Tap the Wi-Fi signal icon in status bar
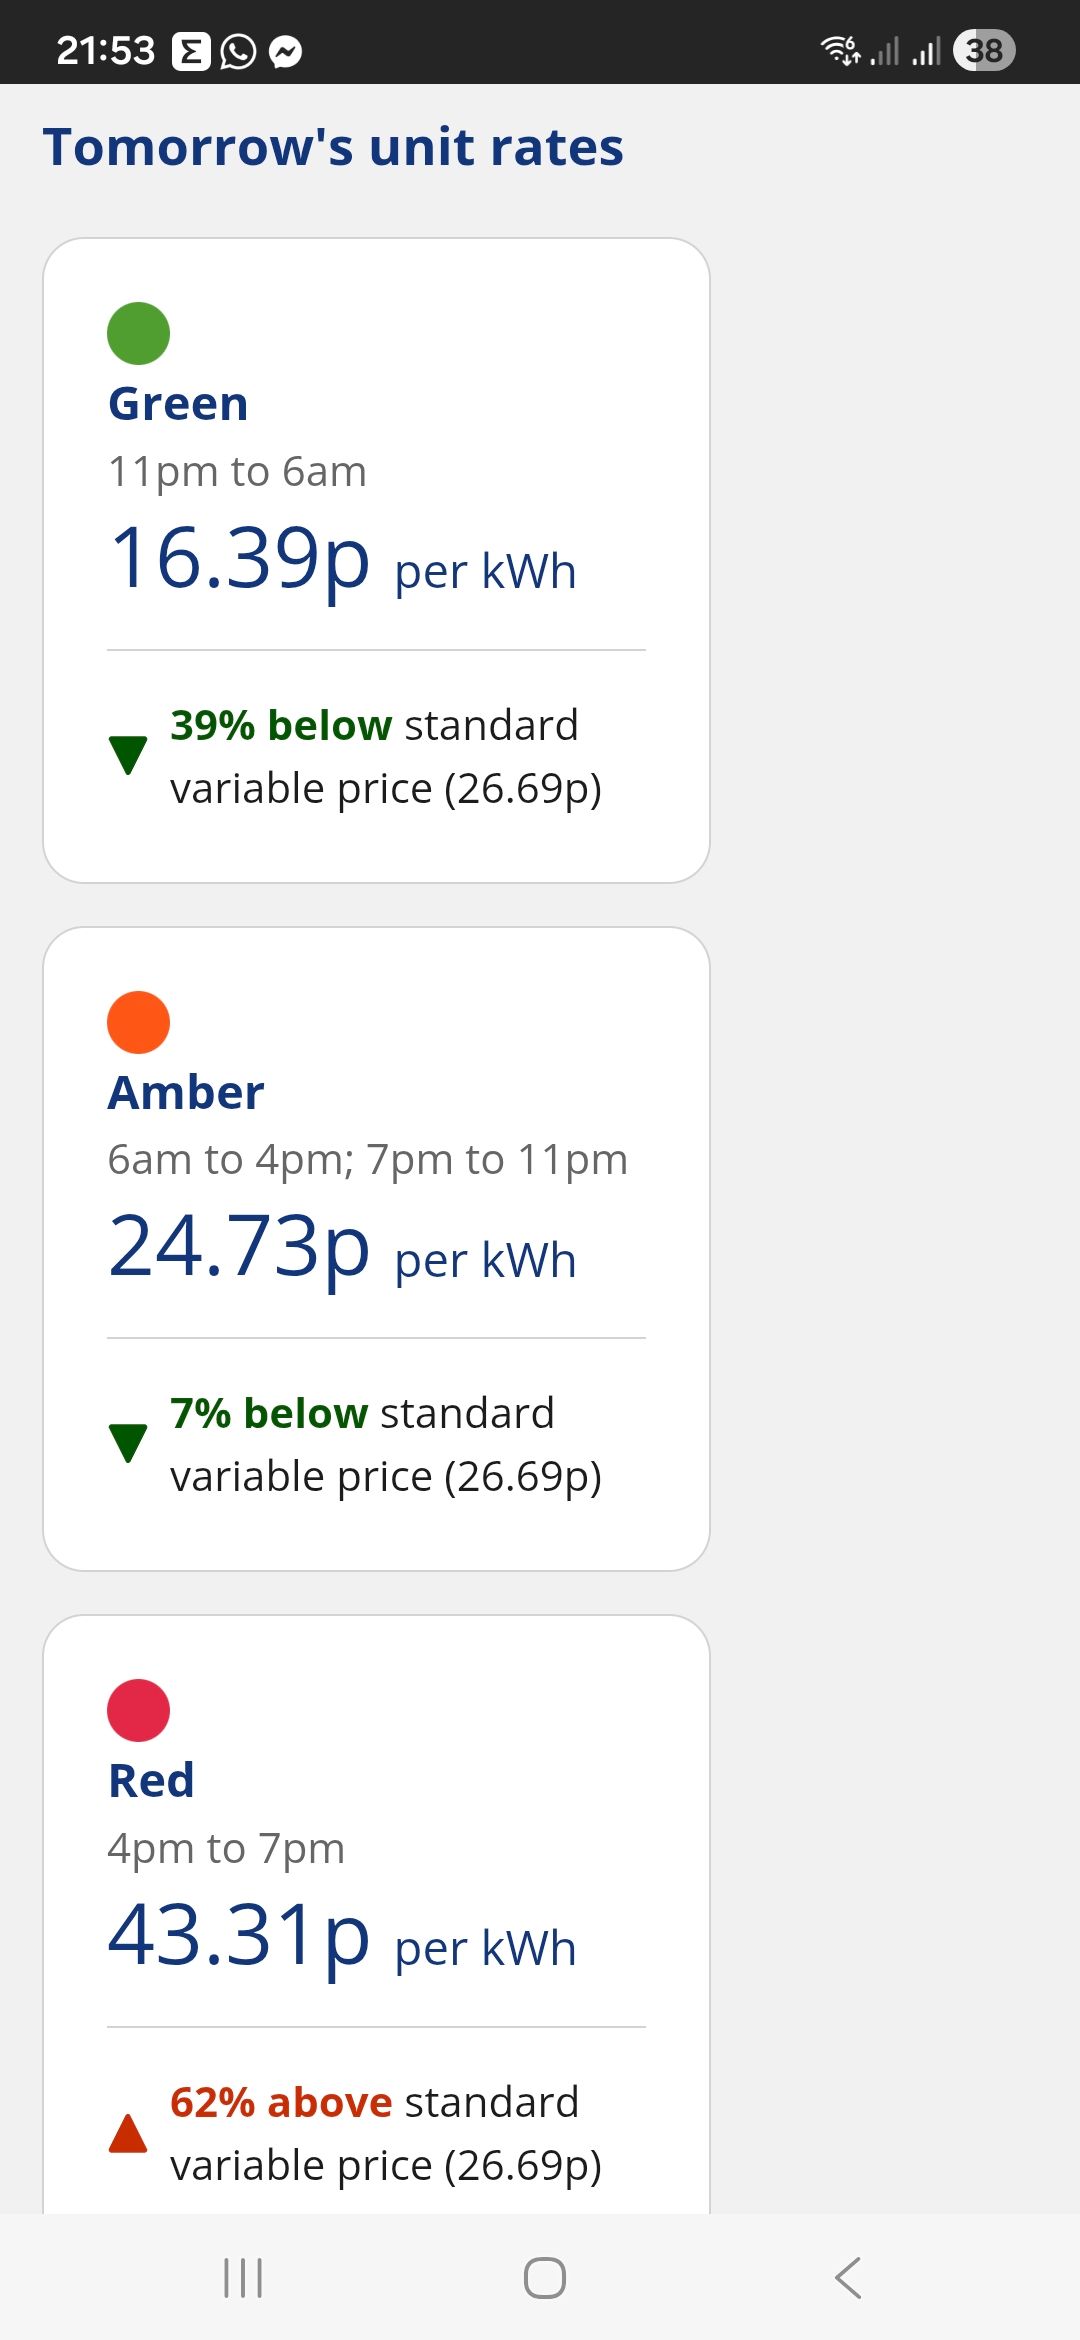This screenshot has height=2340, width=1080. pos(839,49)
